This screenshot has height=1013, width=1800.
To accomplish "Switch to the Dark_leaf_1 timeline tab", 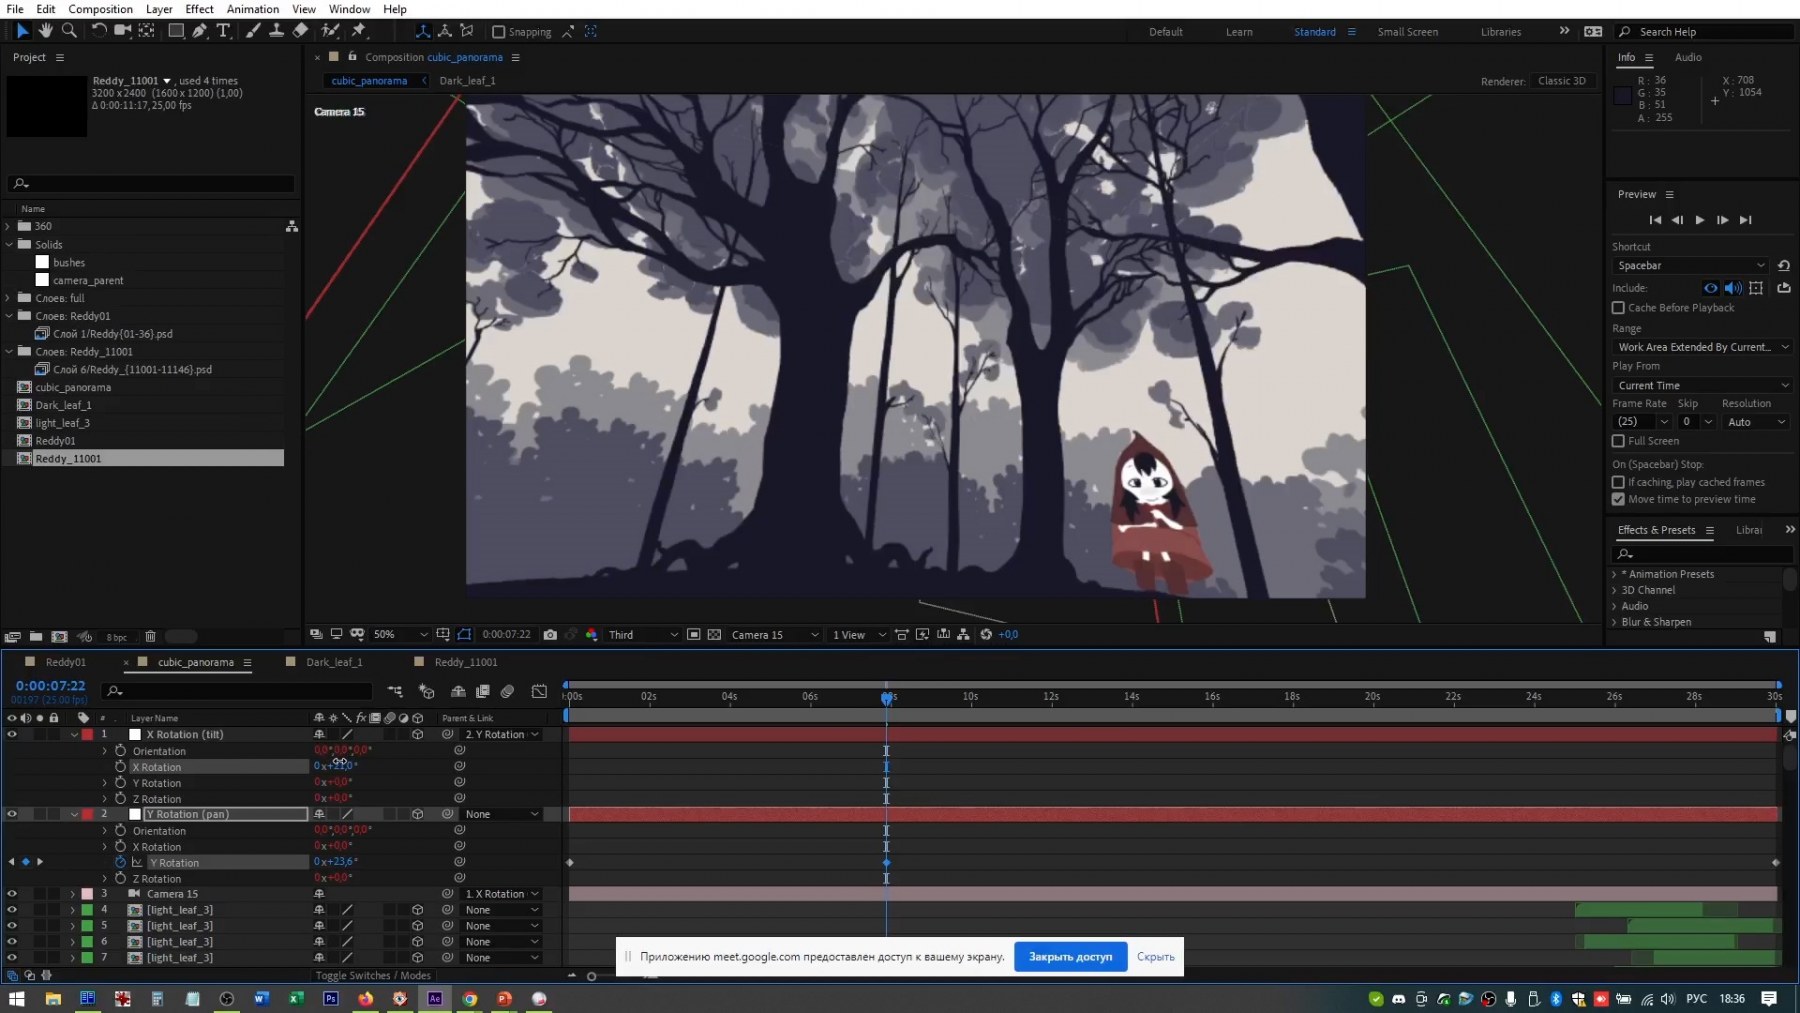I will [x=334, y=662].
